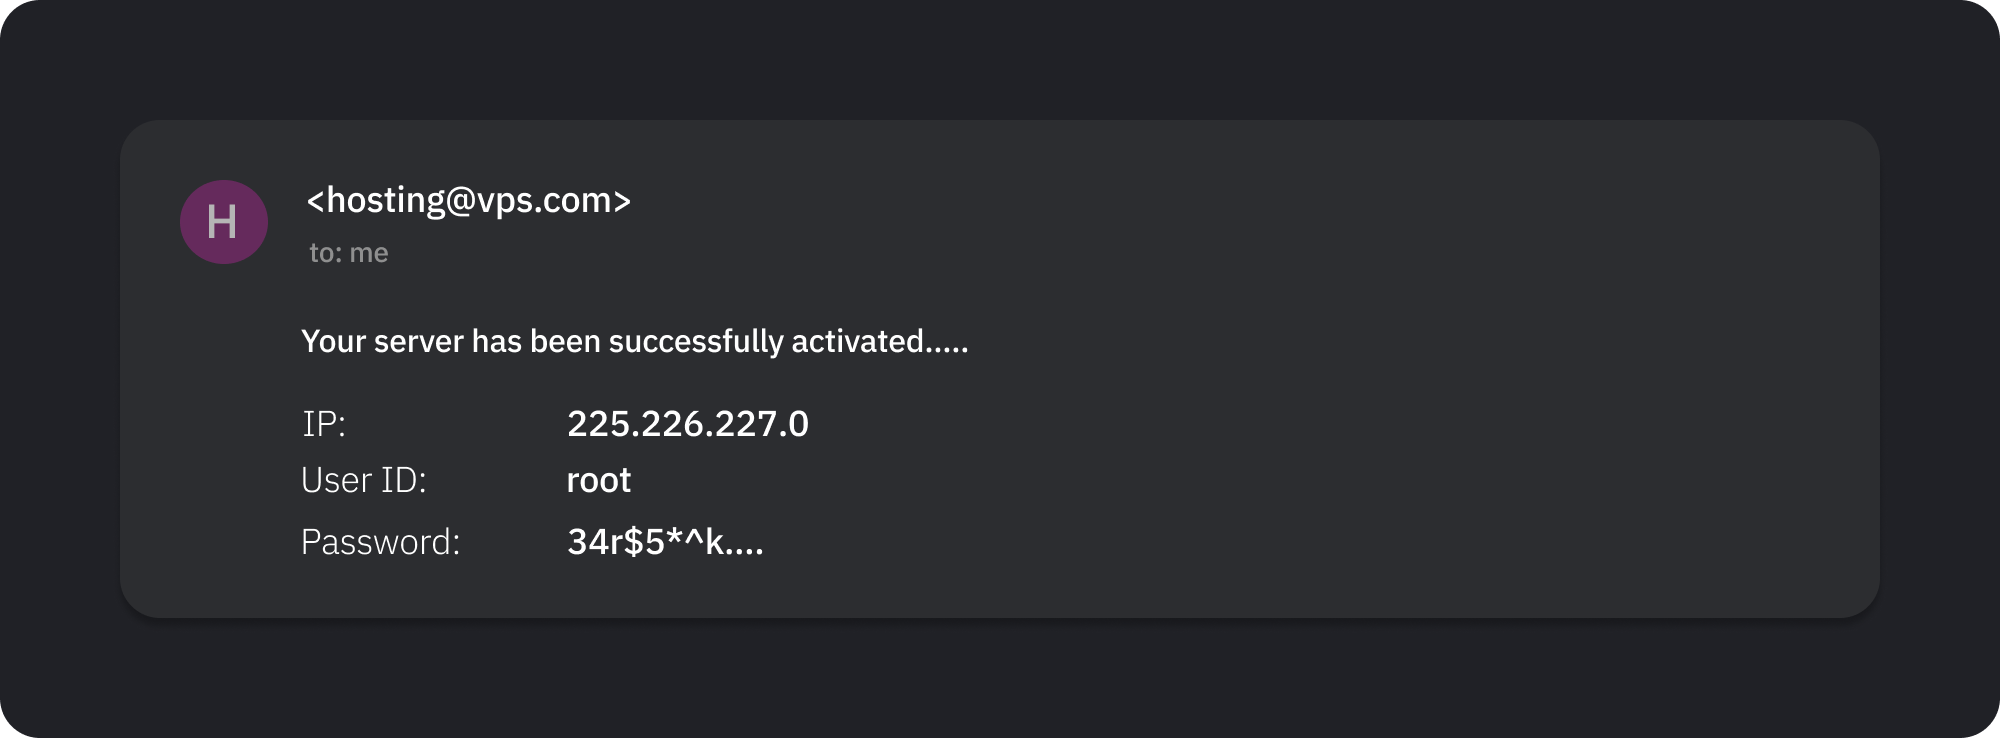The height and width of the screenshot is (738, 2000).
Task: Click the "to: me" recipient line
Action: coord(348,253)
